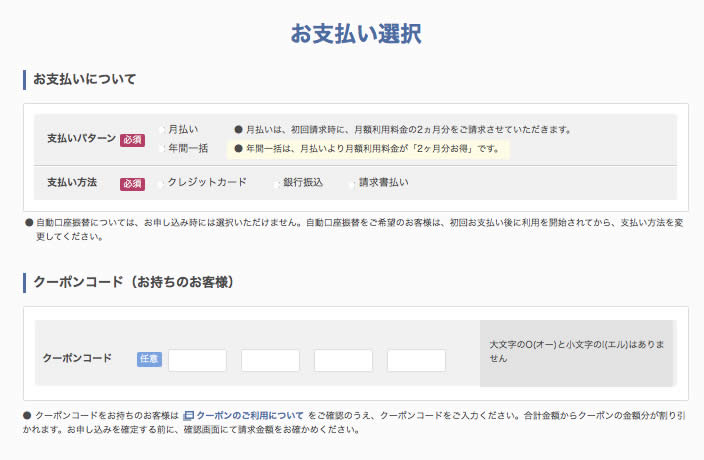
Task: Click the お支払い選択 page title
Action: pyautogui.click(x=355, y=33)
